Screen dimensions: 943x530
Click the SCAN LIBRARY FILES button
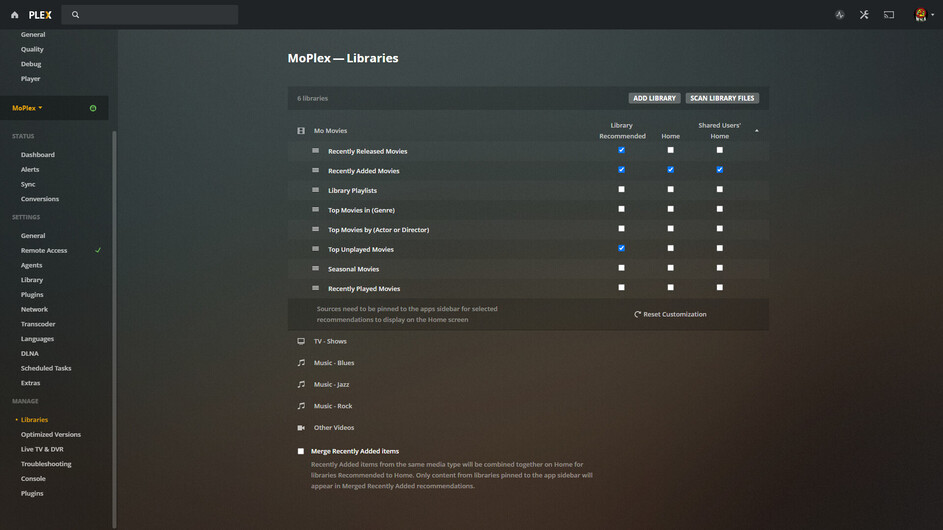722,98
